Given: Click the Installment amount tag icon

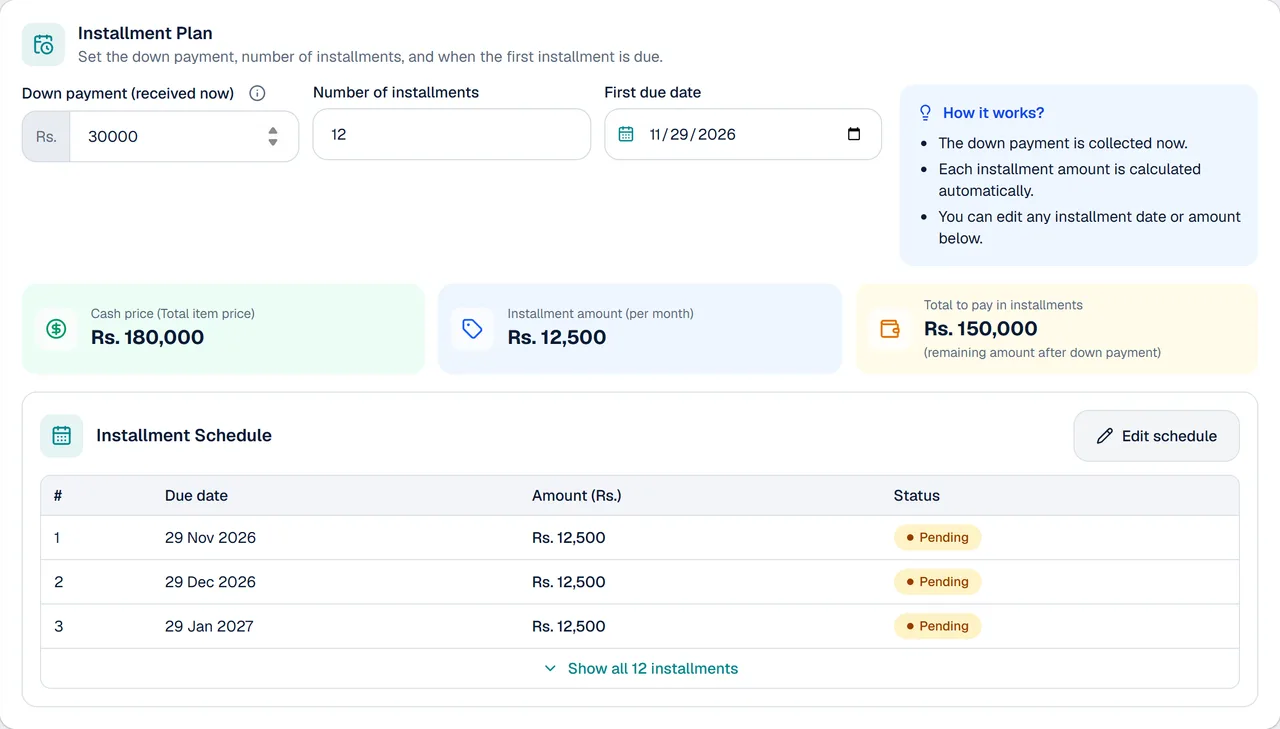Looking at the screenshot, I should click(472, 328).
